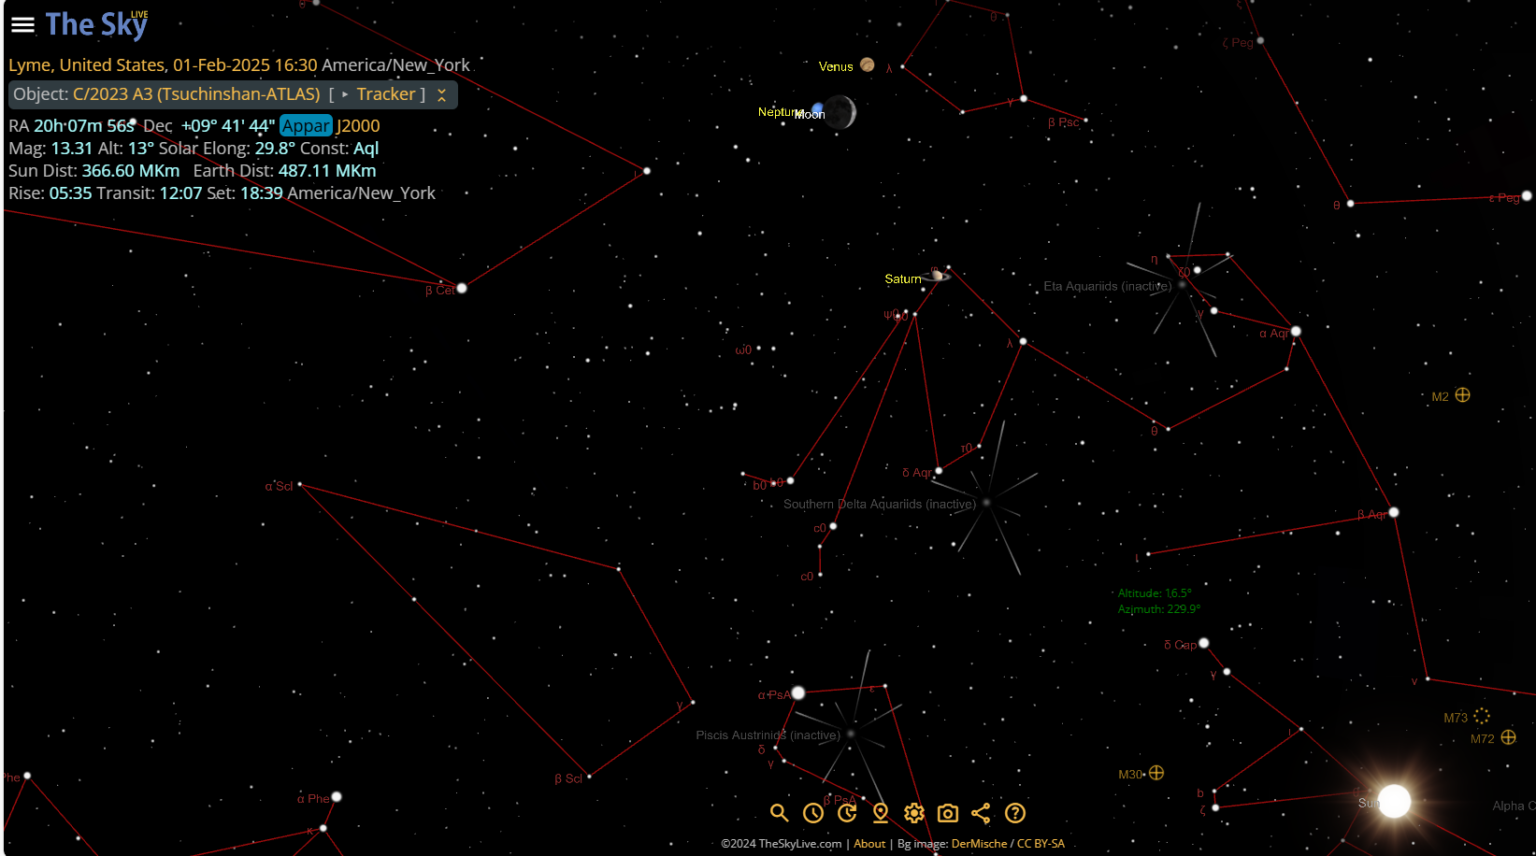
Task: Click the reset-to-current-time icon
Action: coord(847,813)
